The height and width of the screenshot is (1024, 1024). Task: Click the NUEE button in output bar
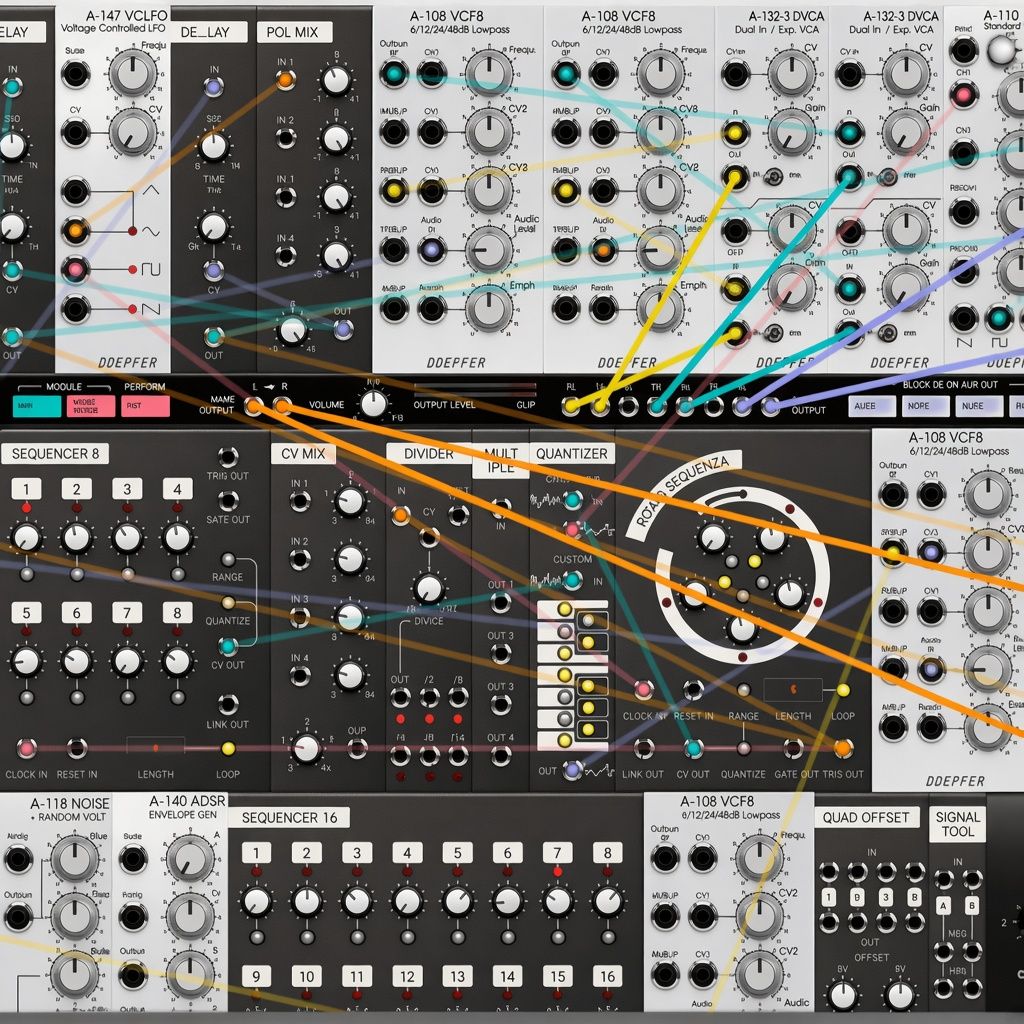click(x=978, y=406)
